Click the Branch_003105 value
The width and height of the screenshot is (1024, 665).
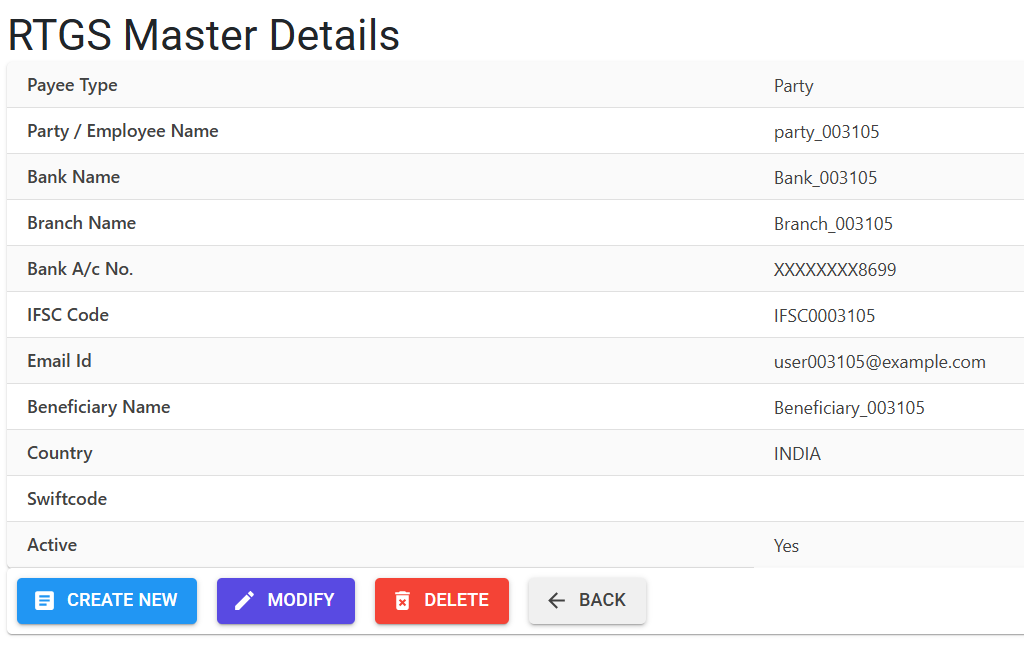tap(833, 224)
